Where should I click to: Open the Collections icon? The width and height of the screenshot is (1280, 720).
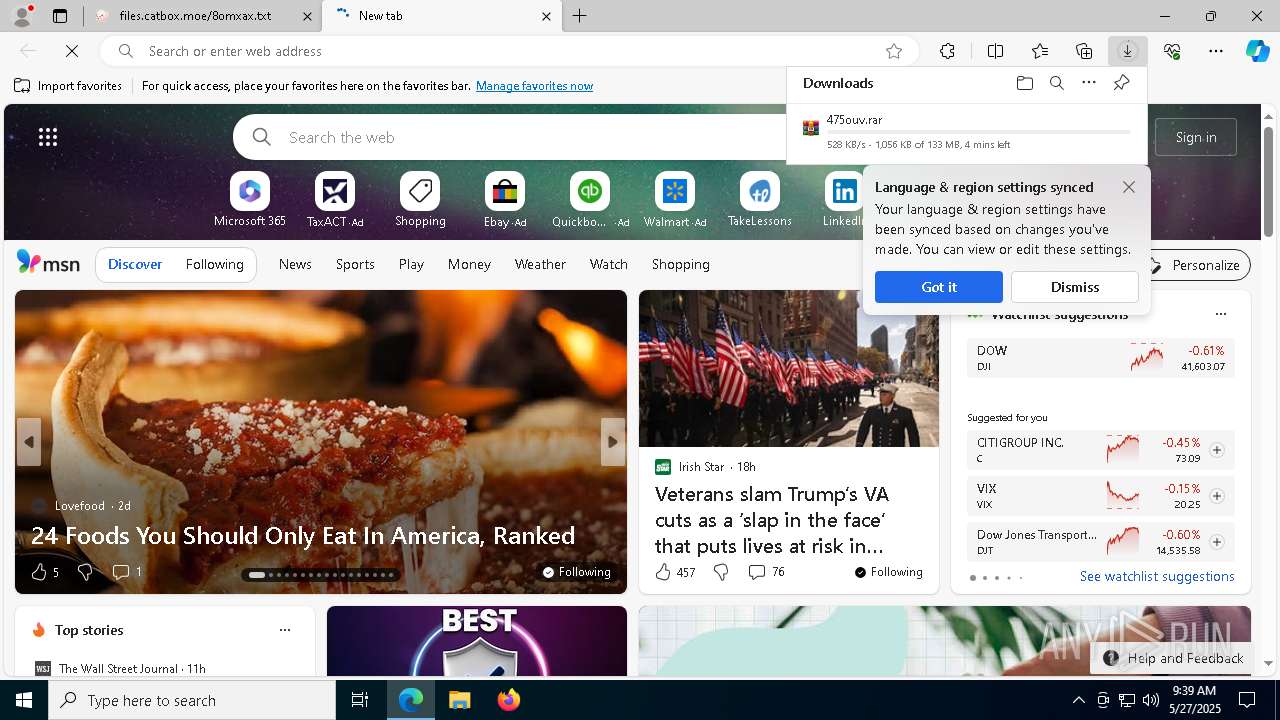pyautogui.click(x=1084, y=51)
